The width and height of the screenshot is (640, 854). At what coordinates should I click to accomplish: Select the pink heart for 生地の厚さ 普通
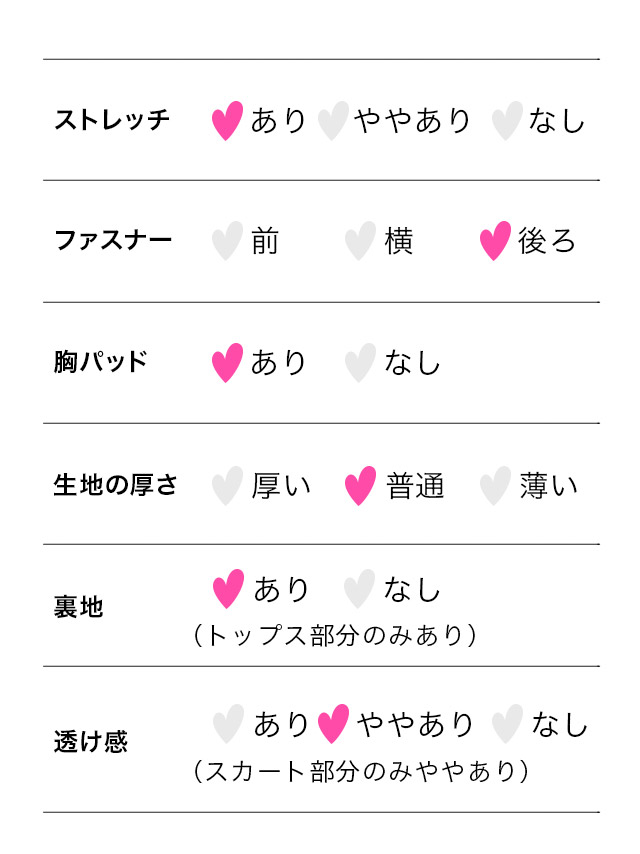360,486
